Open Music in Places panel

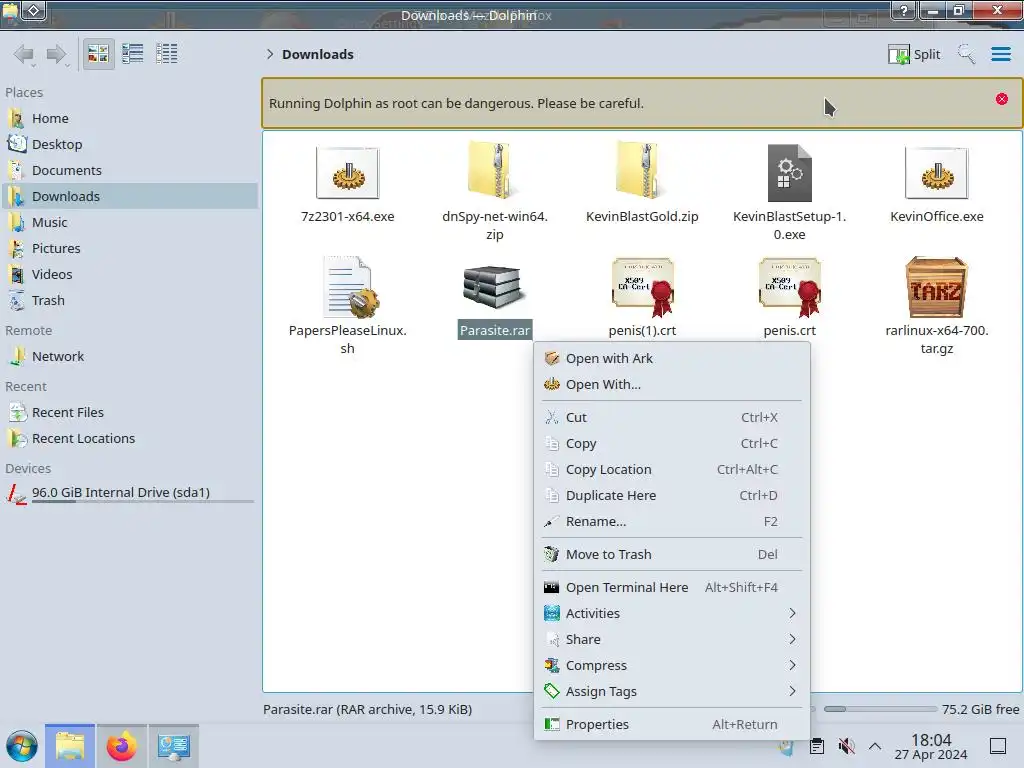point(129,222)
